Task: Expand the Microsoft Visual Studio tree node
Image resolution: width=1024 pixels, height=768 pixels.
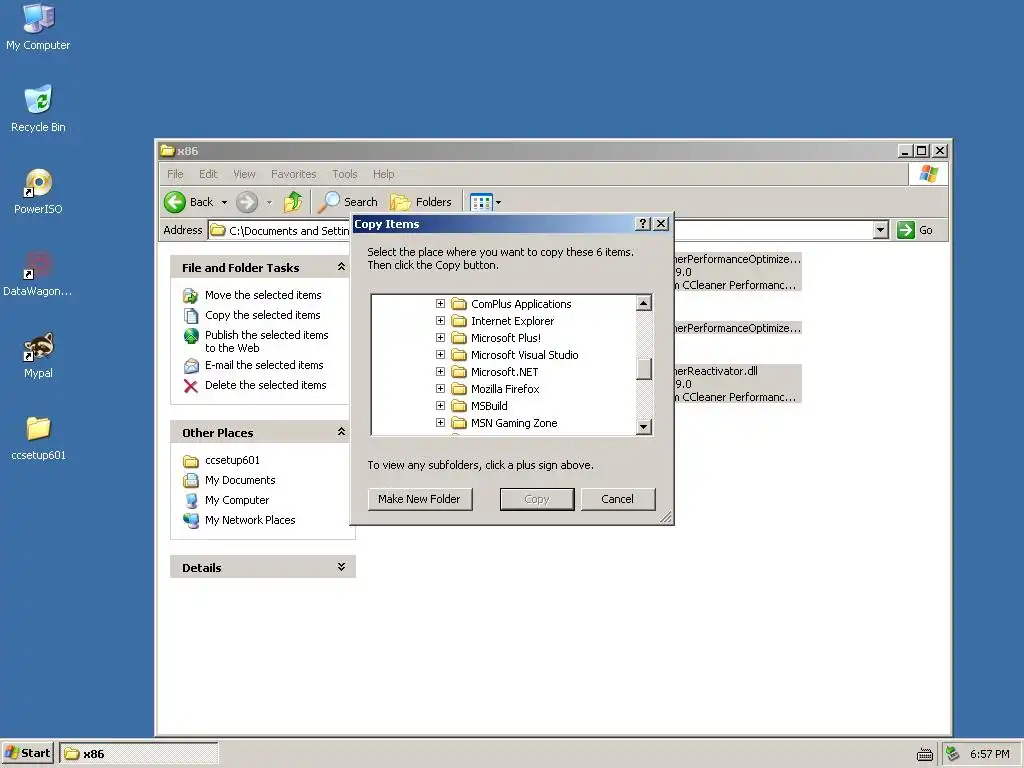Action: coord(440,355)
